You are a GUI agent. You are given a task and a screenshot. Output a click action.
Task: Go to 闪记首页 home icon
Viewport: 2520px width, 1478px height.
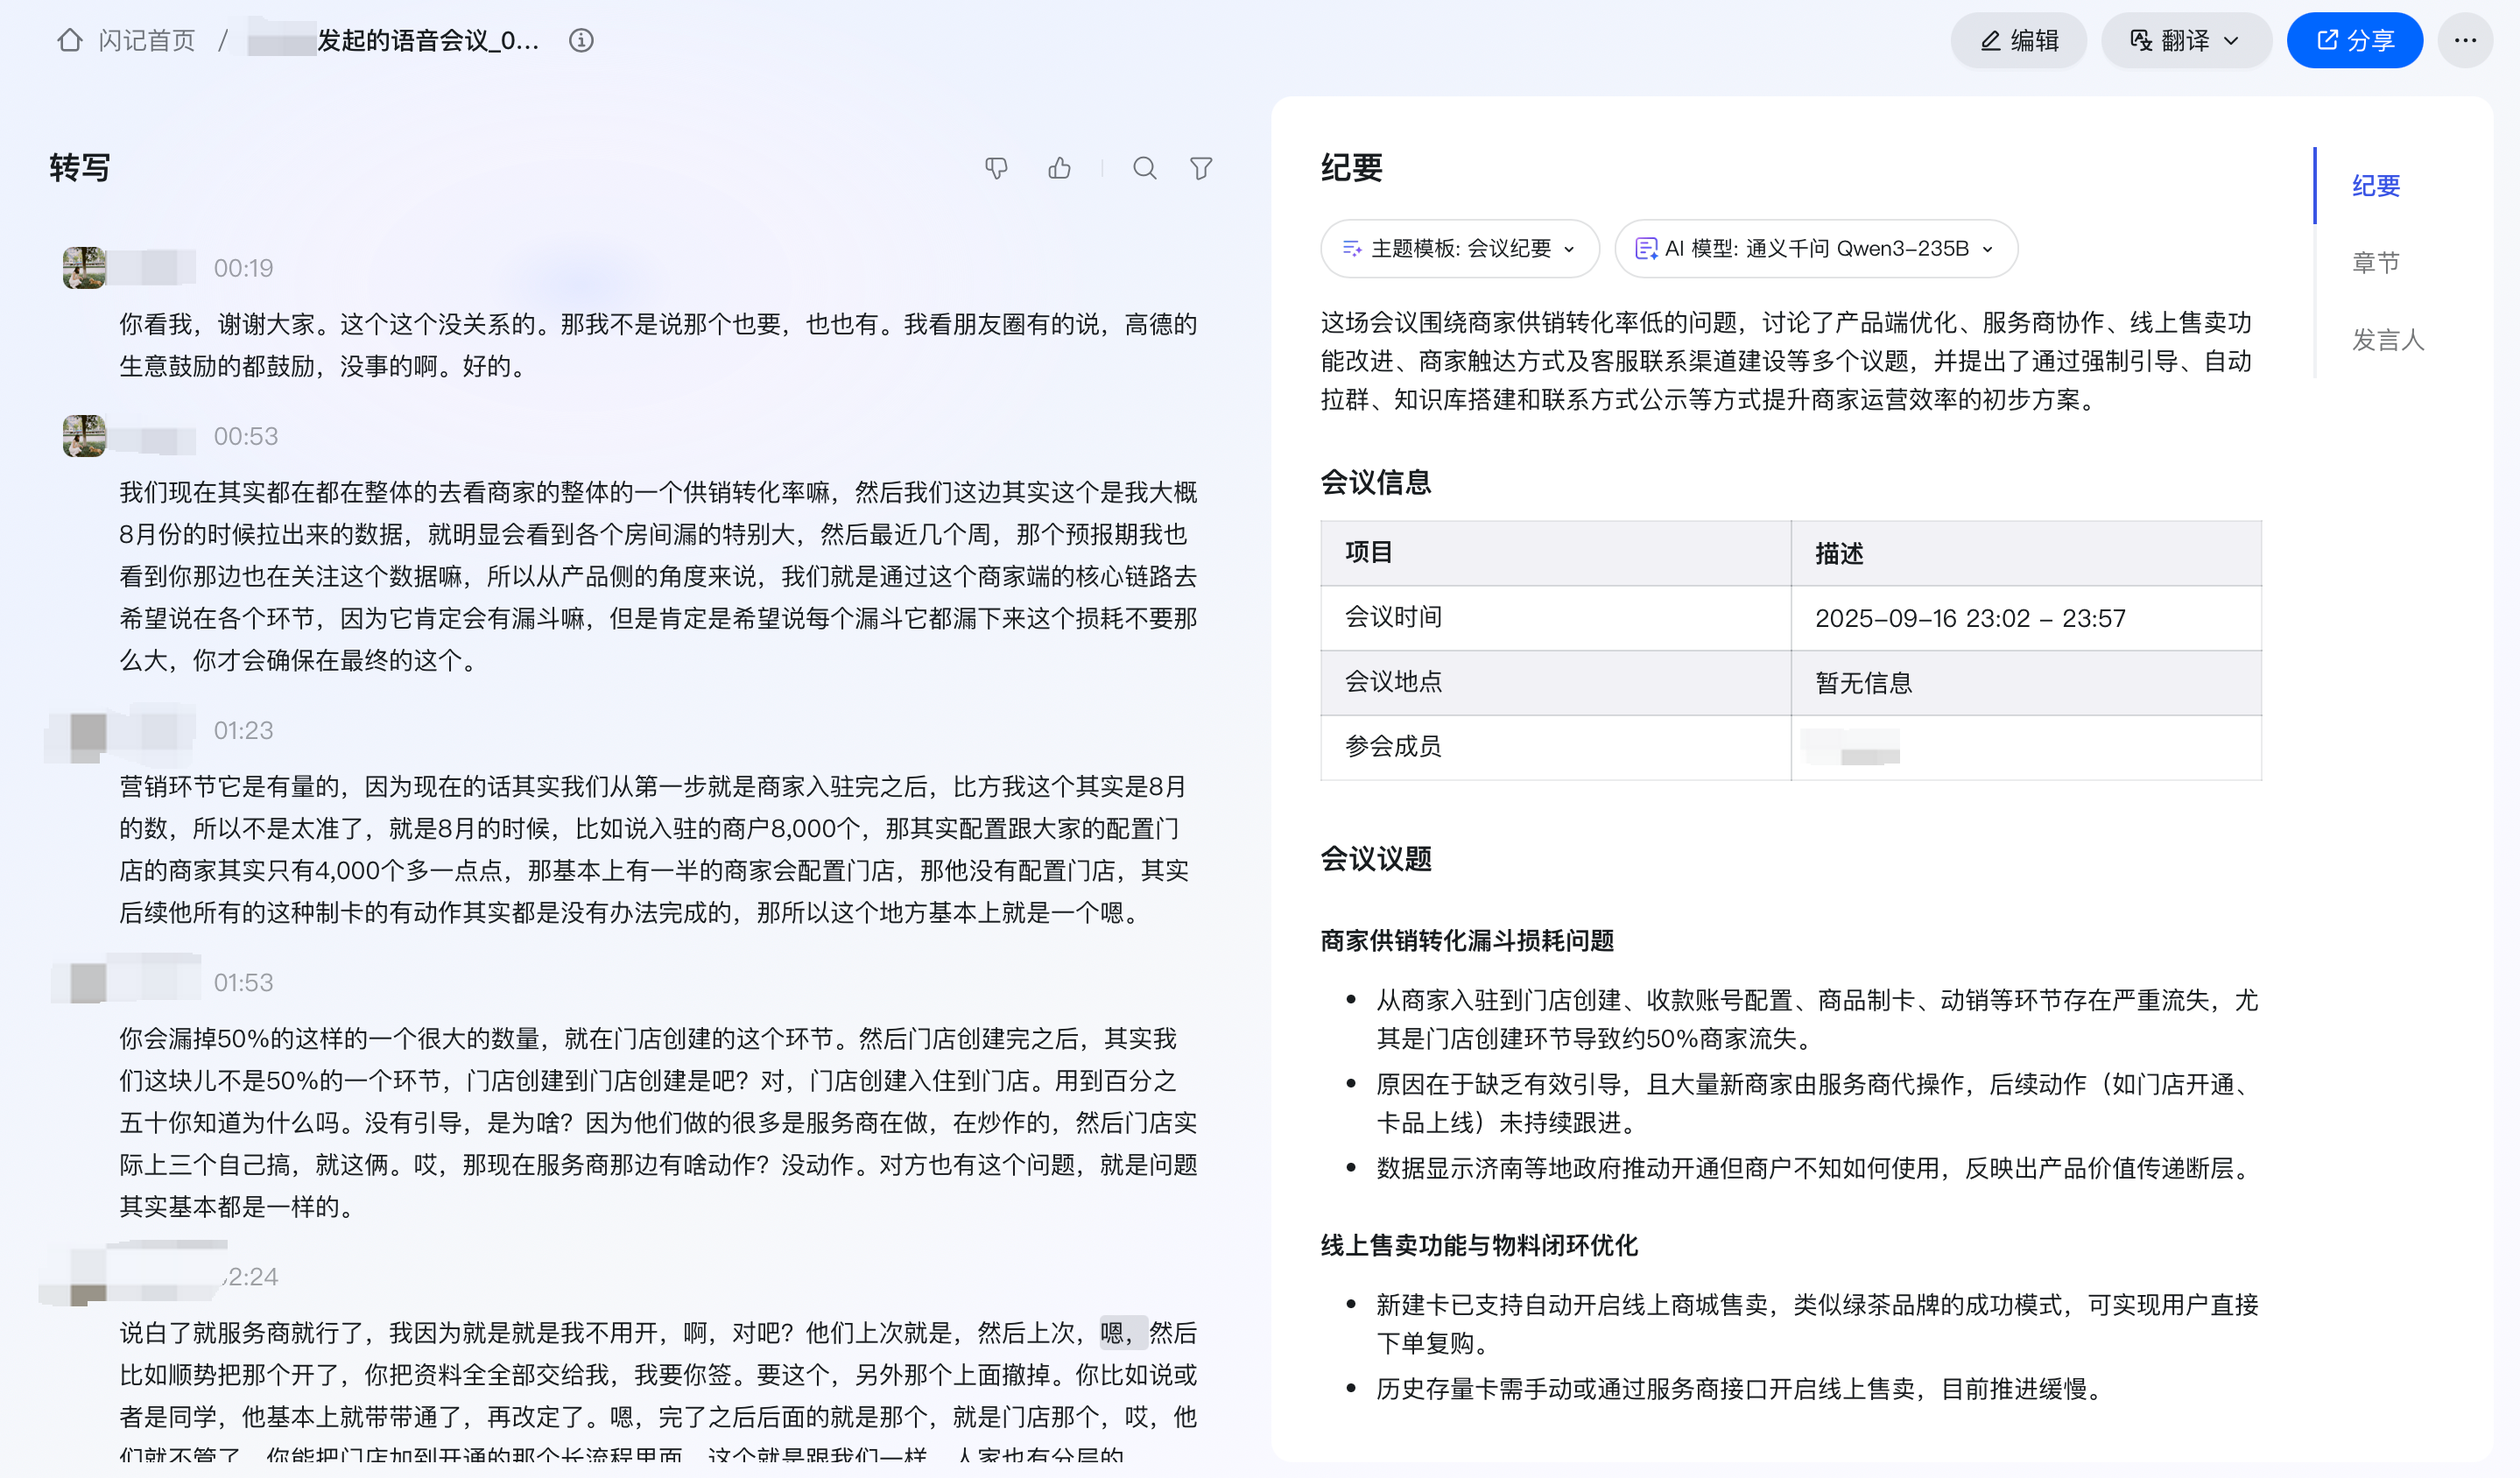[69, 40]
